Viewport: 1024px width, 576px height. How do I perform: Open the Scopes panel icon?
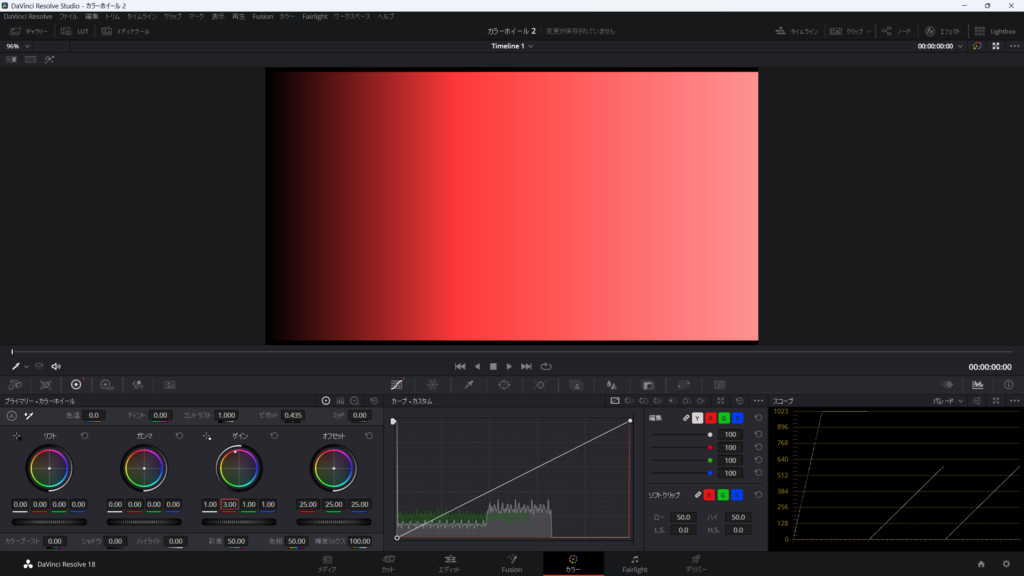[x=977, y=384]
